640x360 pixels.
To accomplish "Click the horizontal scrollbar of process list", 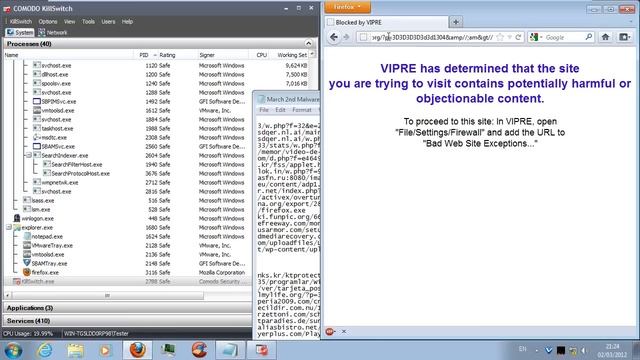I will 107,295.
